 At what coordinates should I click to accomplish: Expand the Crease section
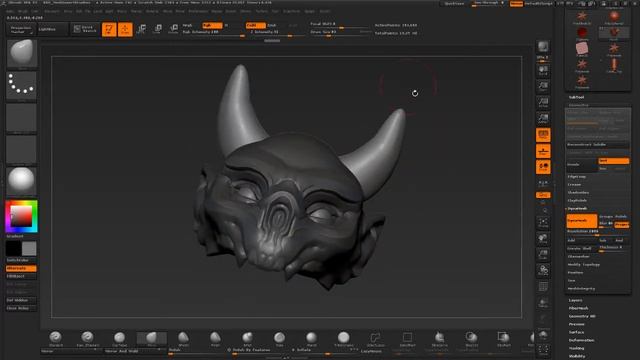click(x=574, y=185)
